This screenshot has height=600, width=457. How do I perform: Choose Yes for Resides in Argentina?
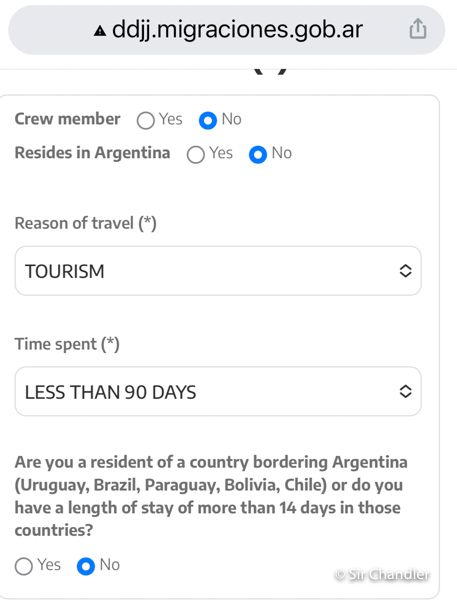click(x=196, y=155)
